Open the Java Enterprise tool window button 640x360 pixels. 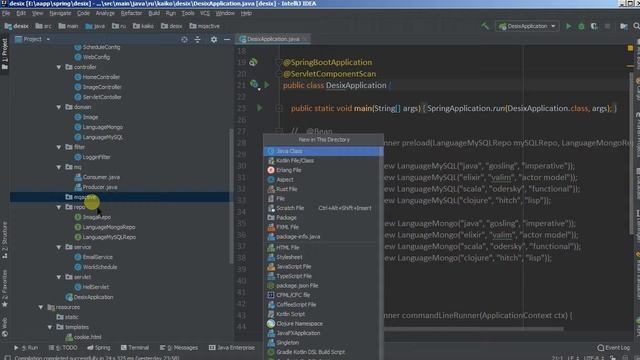coord(231,348)
